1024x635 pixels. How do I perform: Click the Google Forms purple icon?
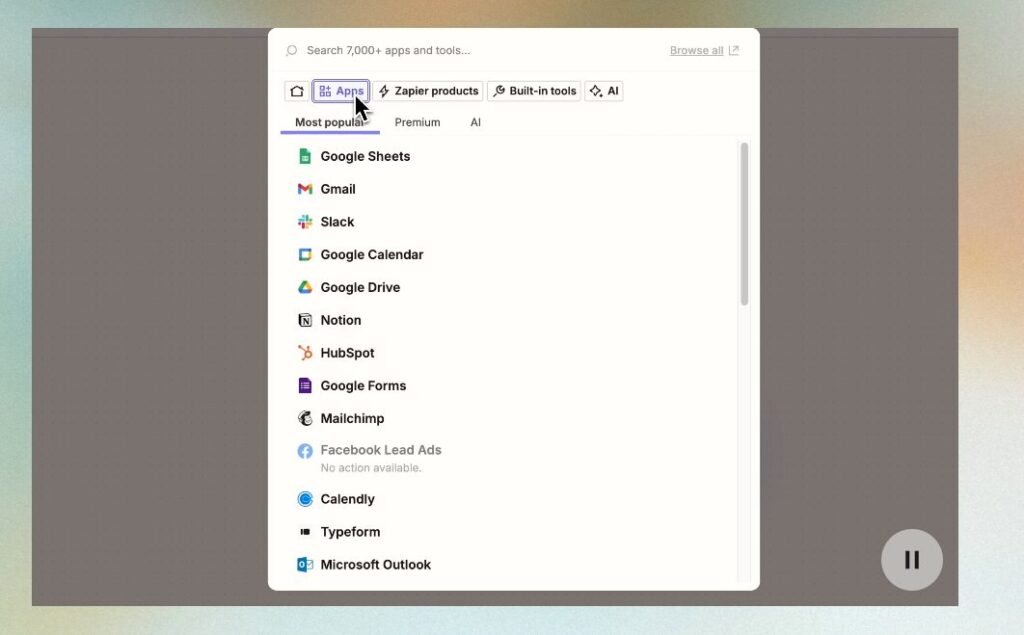pos(305,385)
